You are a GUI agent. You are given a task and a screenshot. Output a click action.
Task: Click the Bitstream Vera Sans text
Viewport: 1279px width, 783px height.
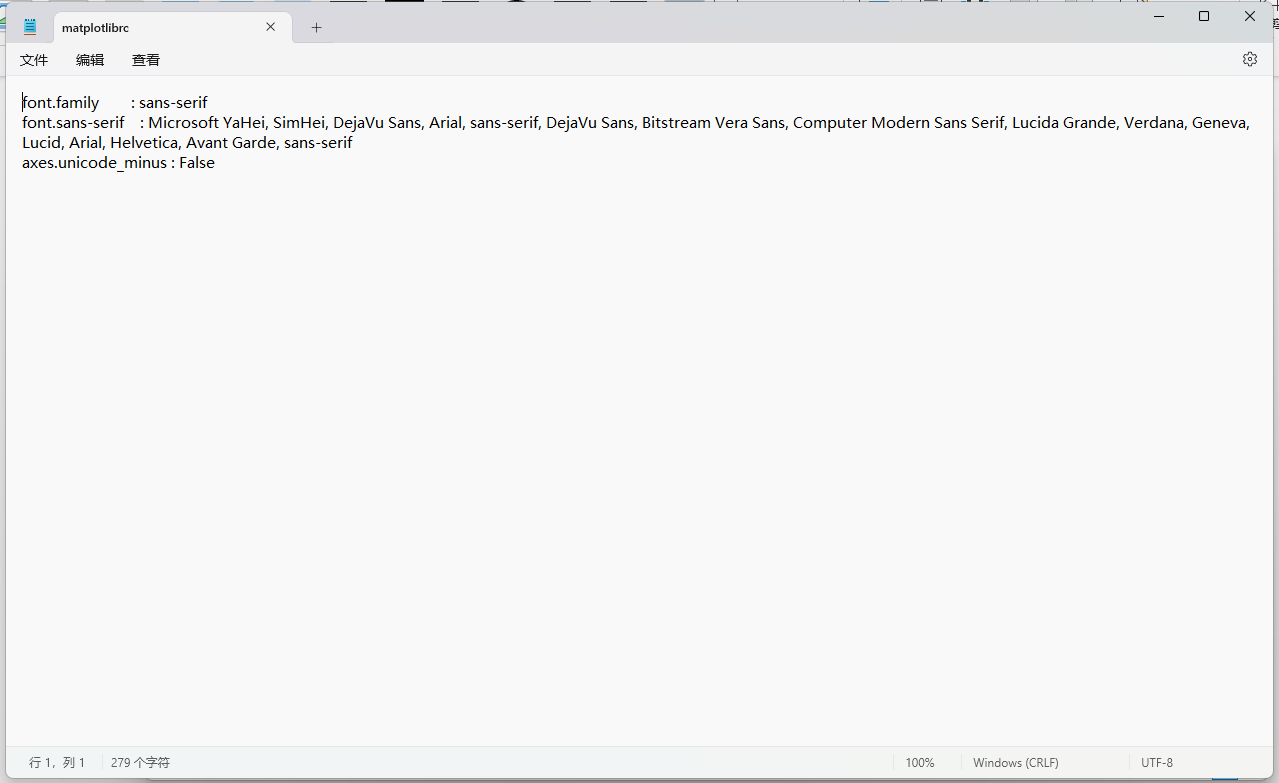pos(715,122)
